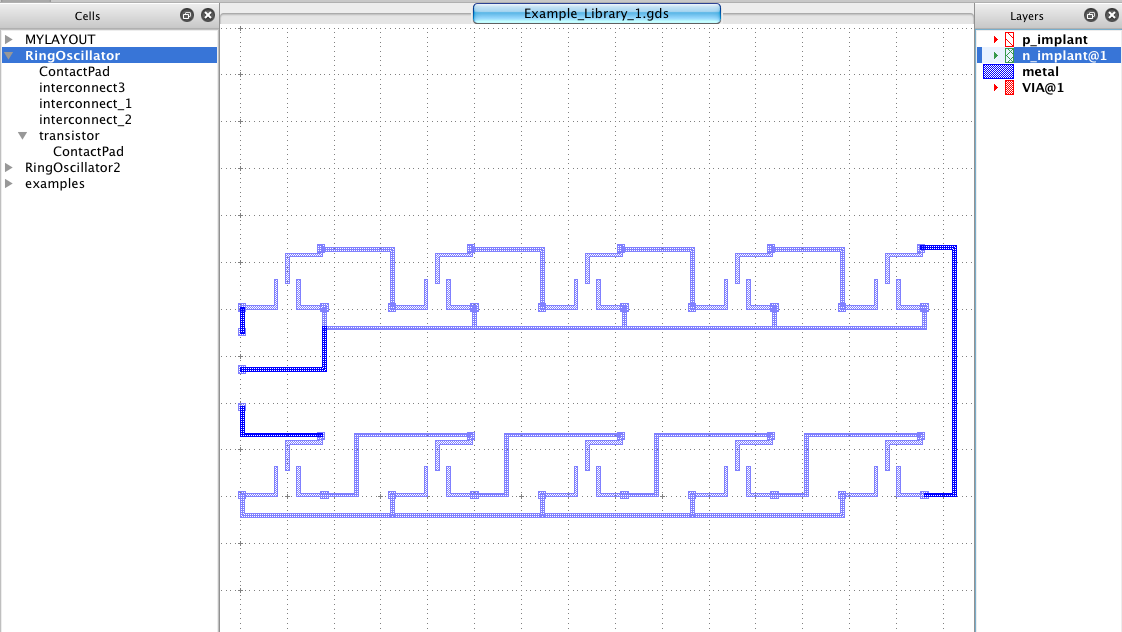
Task: Click the long bottom horizontal metal bus
Action: [x=542, y=515]
